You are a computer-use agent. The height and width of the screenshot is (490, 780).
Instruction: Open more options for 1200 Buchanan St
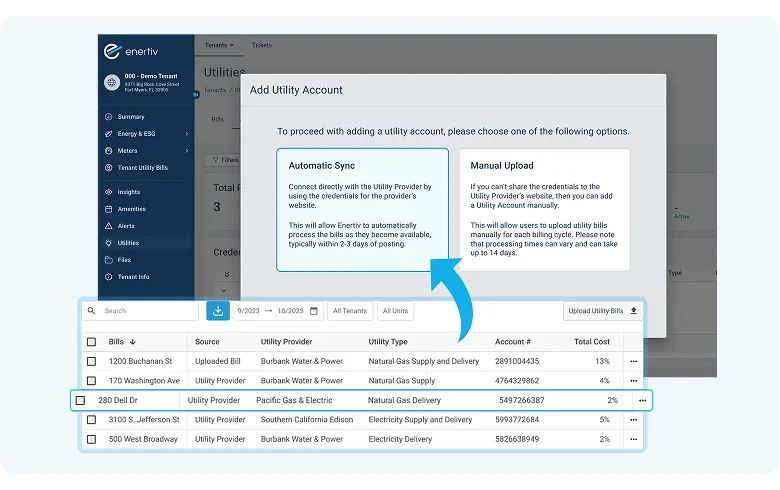coord(633,361)
